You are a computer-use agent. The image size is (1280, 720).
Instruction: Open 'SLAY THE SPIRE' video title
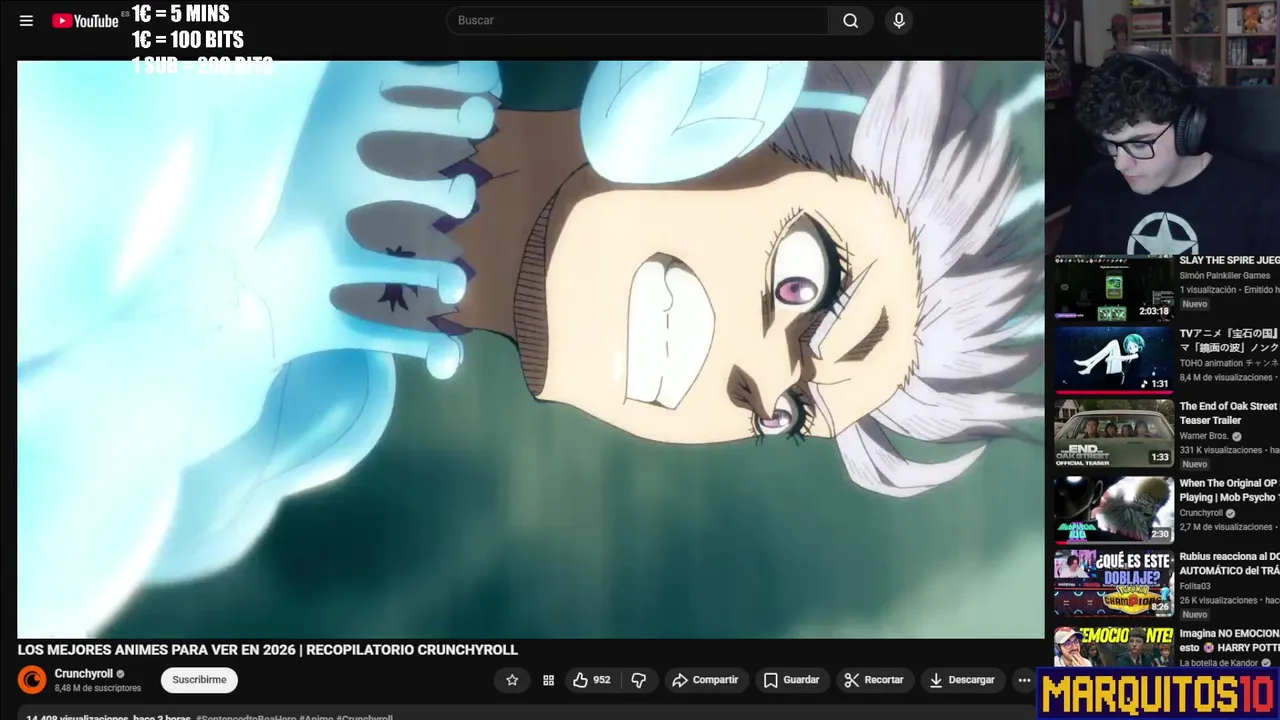[x=1229, y=260]
